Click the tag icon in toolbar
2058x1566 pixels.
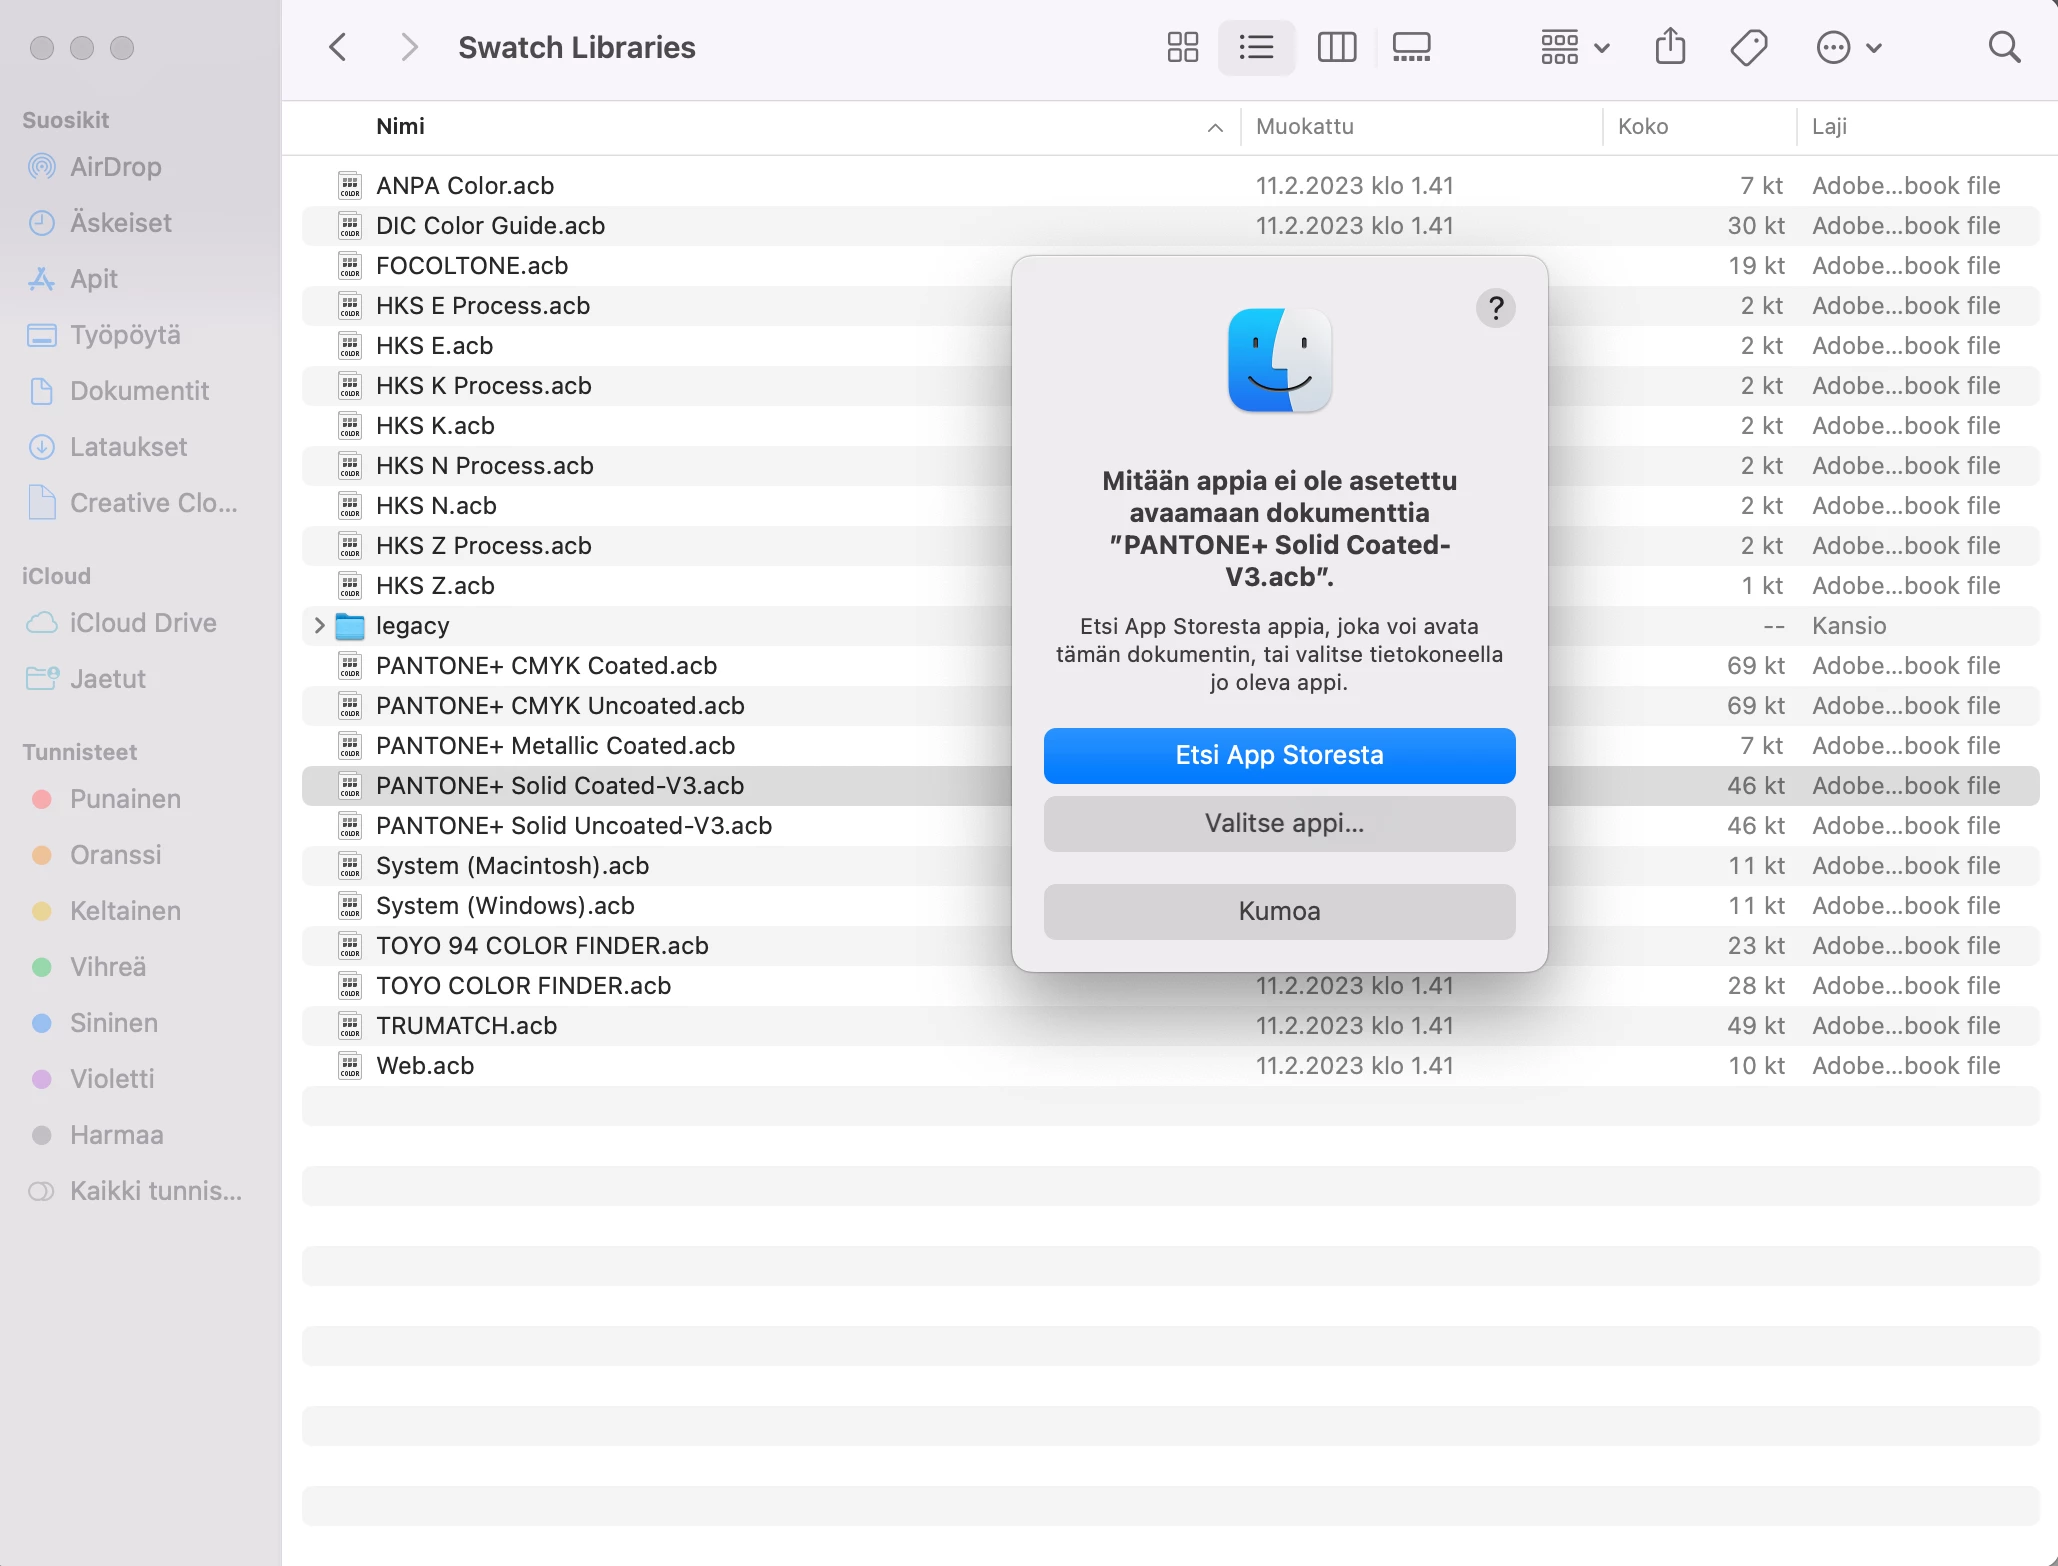1748,47
